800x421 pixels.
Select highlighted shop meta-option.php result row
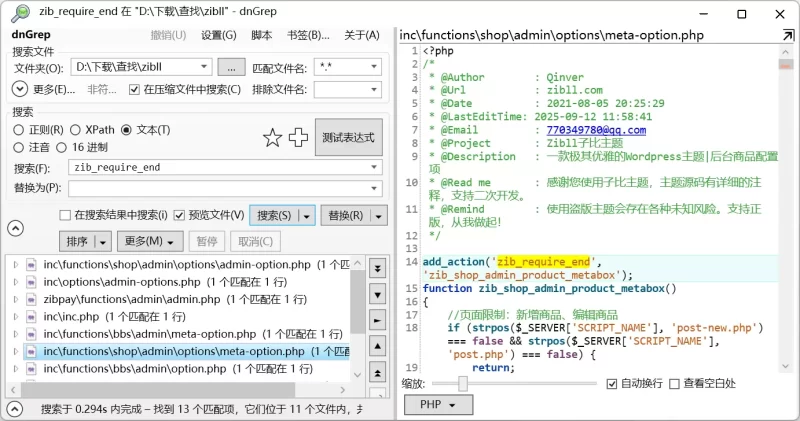coord(187,352)
